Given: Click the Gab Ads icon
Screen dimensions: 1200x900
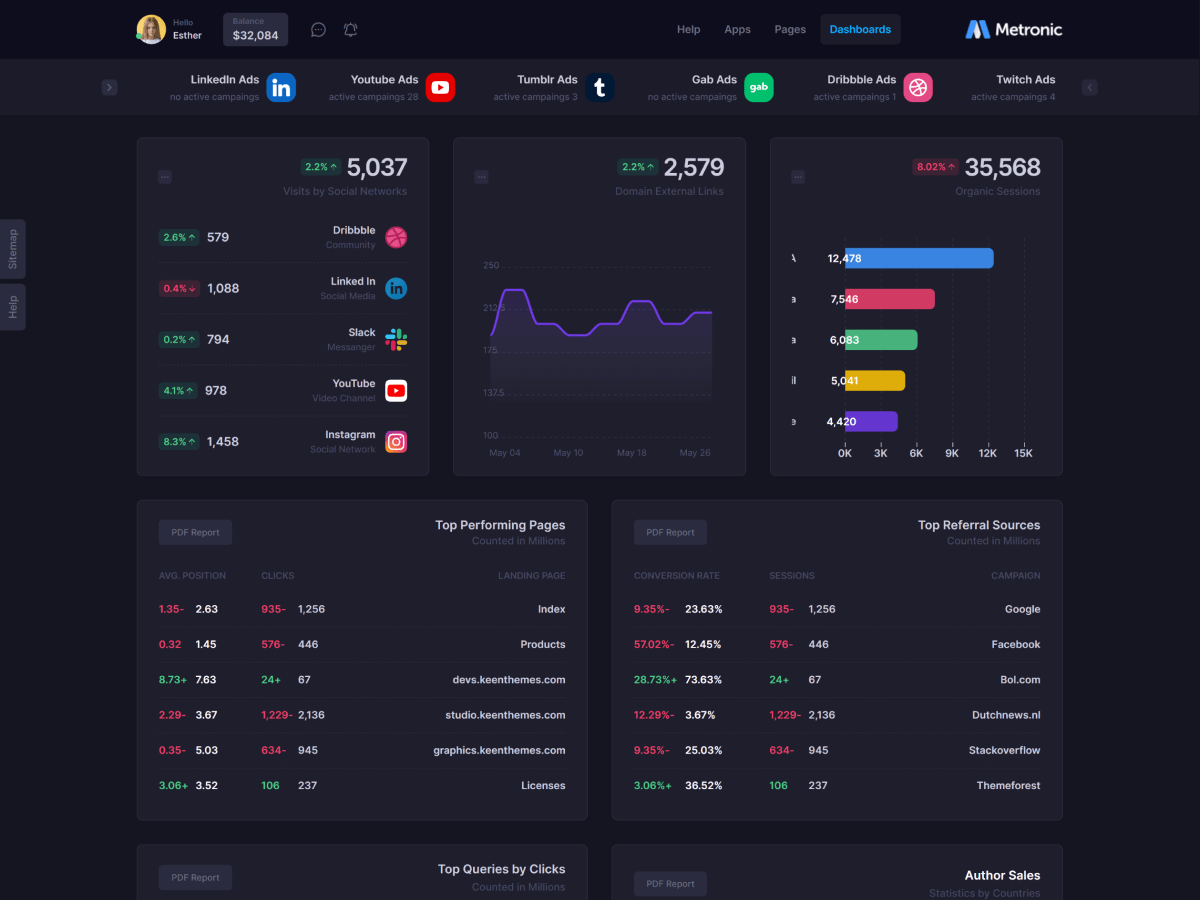Looking at the screenshot, I should 758,88.
